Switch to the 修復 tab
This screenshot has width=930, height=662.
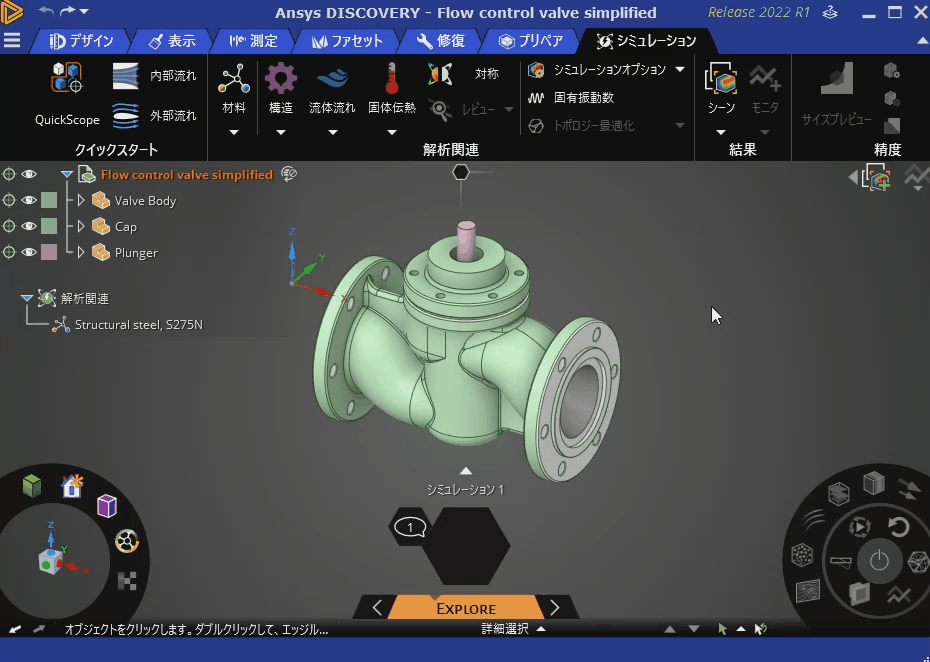(441, 41)
